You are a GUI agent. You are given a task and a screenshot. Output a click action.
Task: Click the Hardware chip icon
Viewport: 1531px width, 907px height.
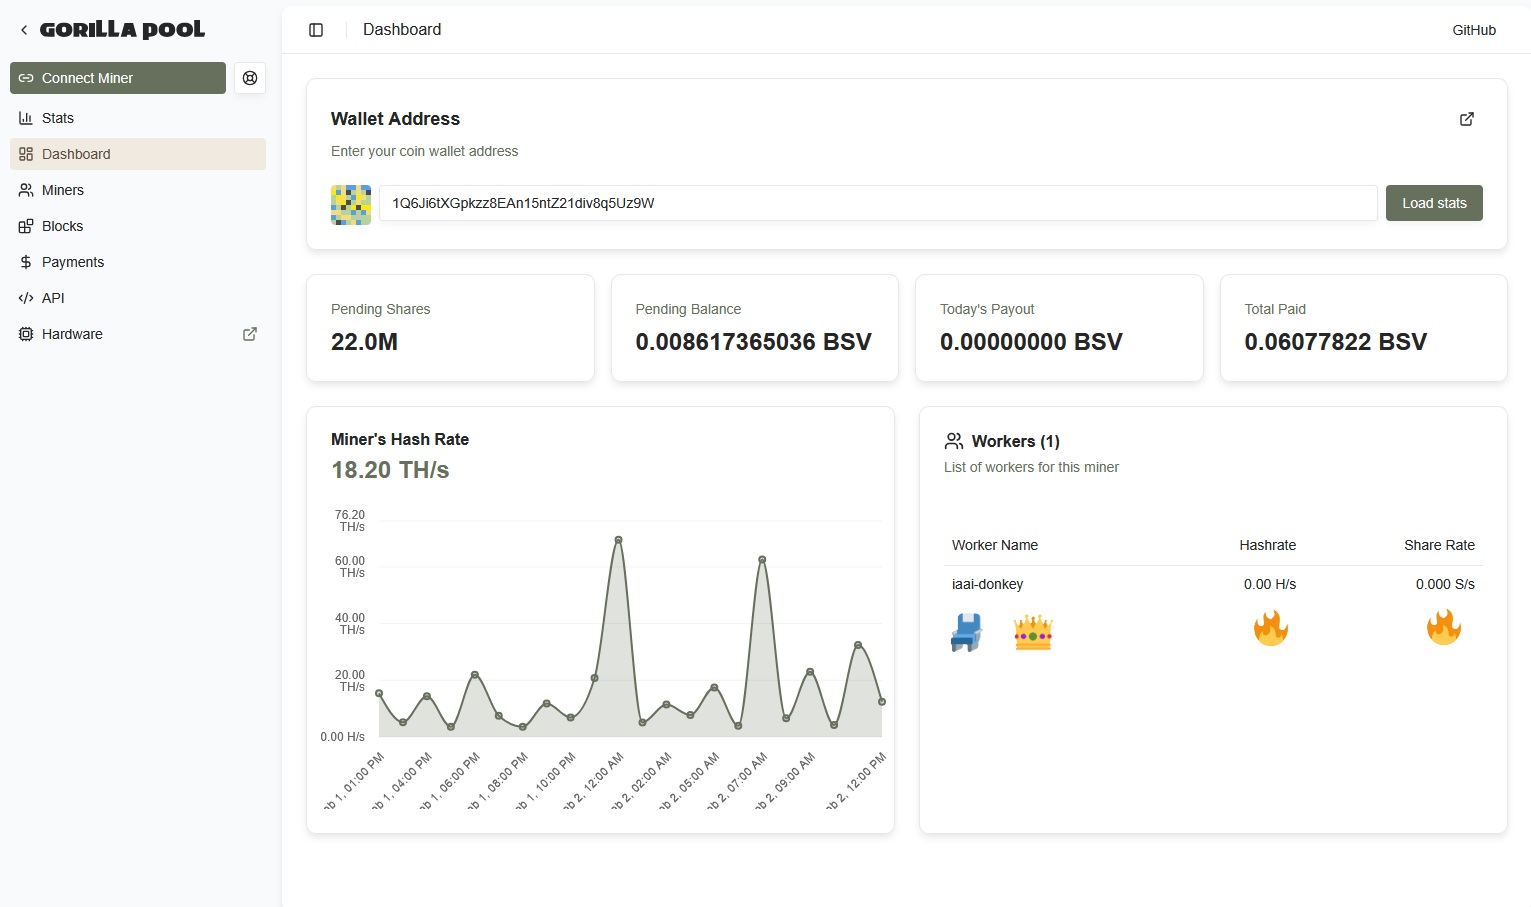point(26,334)
